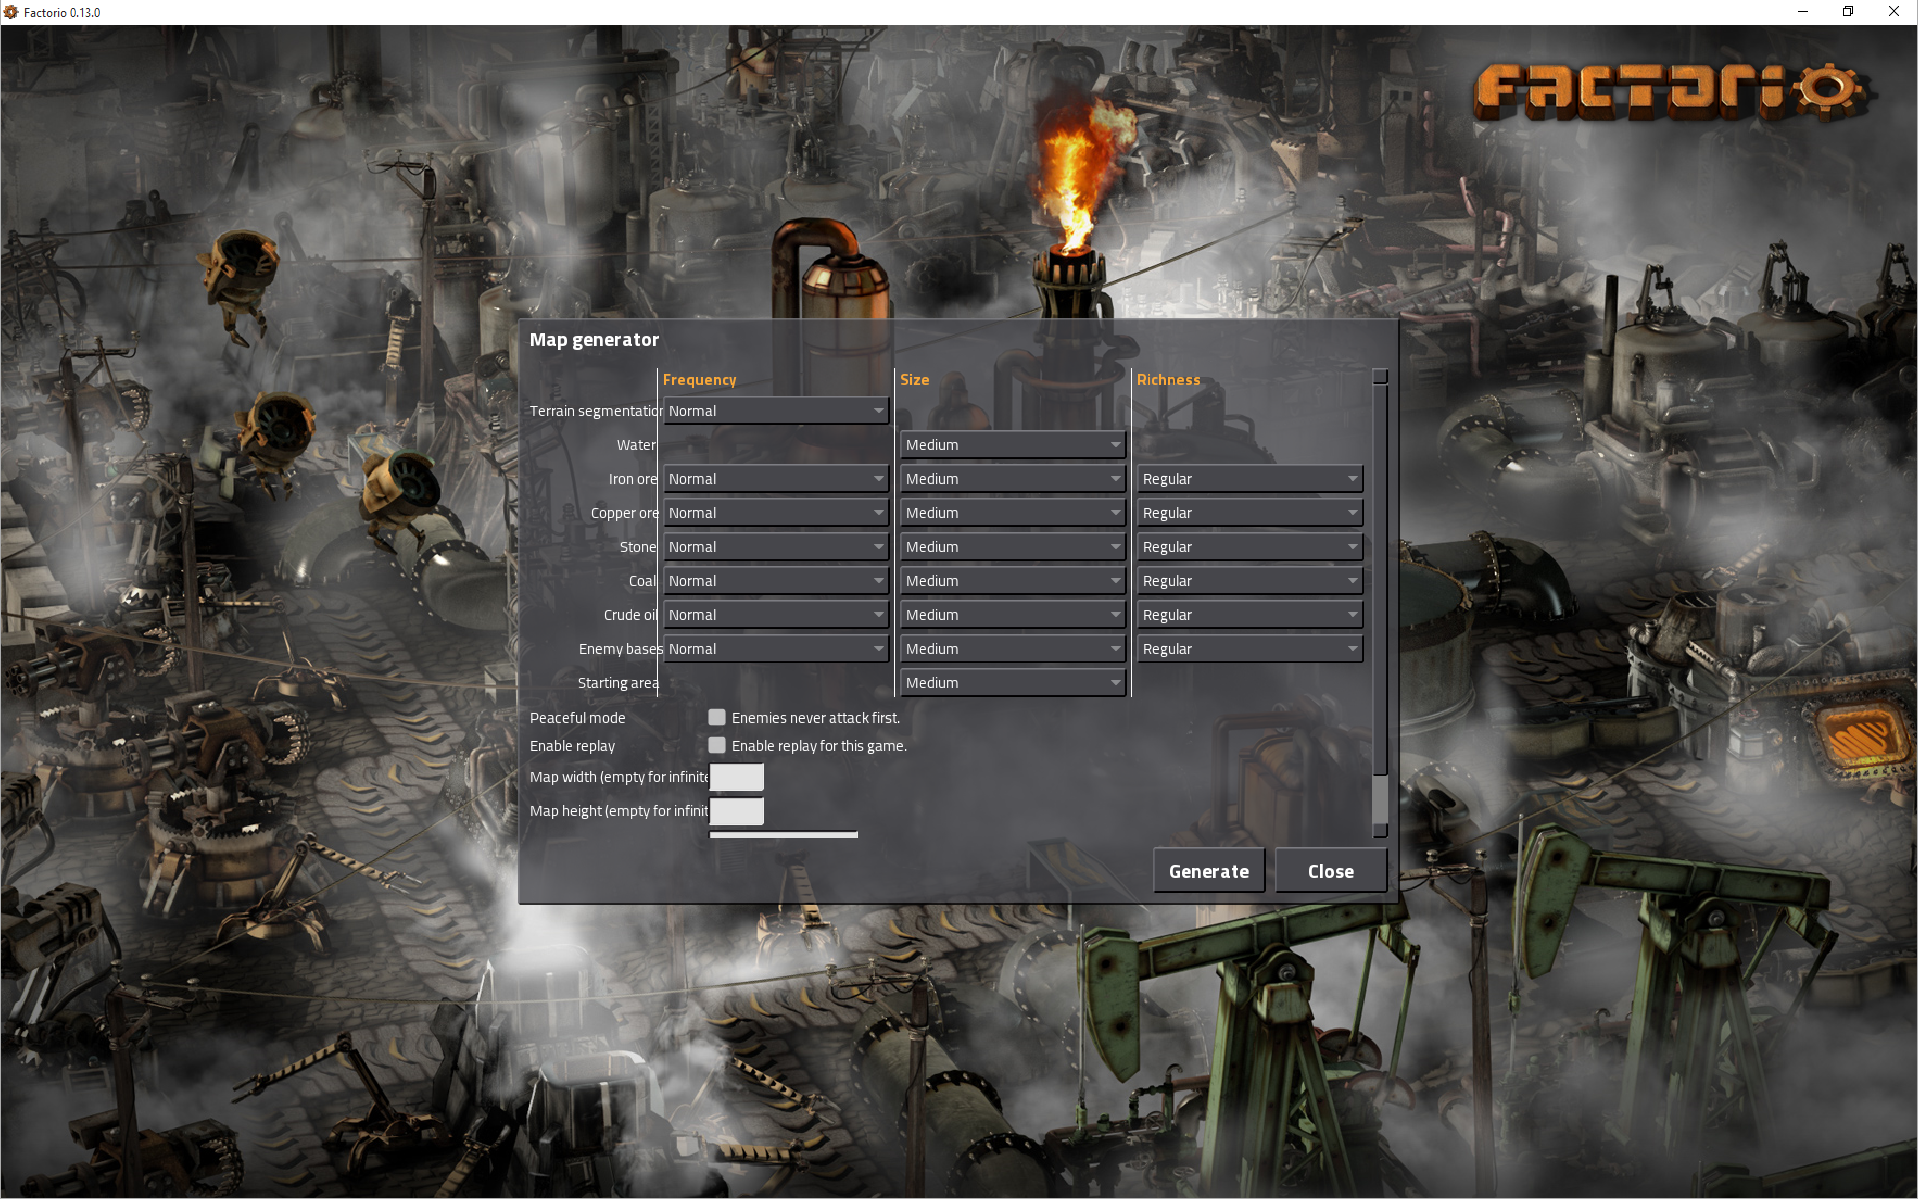Open Starting area size dropdown
Viewport: 1918px width, 1199px height.
1013,683
